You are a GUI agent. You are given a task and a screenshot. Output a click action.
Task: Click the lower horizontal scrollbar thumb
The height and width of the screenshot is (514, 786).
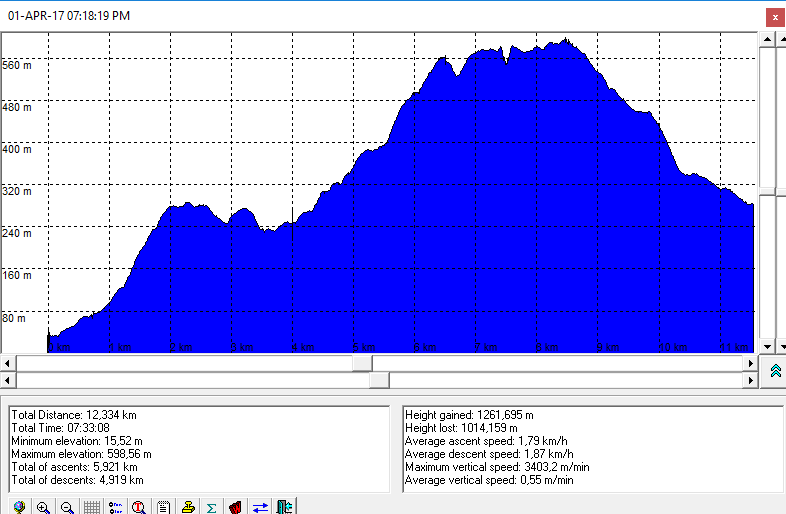[x=379, y=380]
